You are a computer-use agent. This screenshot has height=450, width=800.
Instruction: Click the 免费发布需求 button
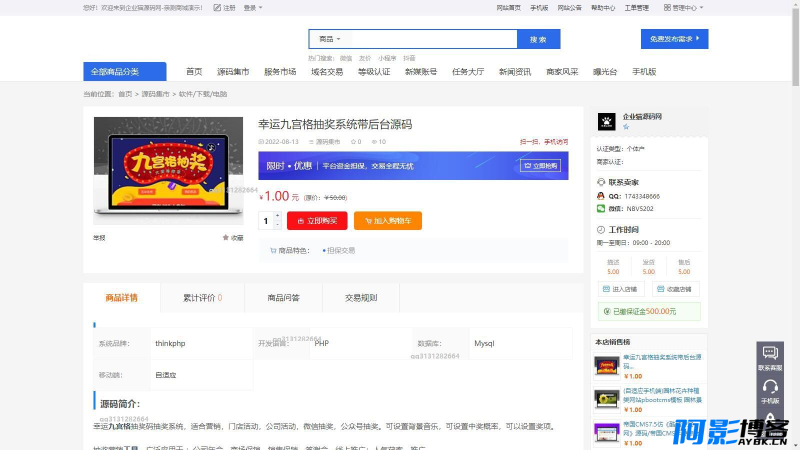[674, 39]
